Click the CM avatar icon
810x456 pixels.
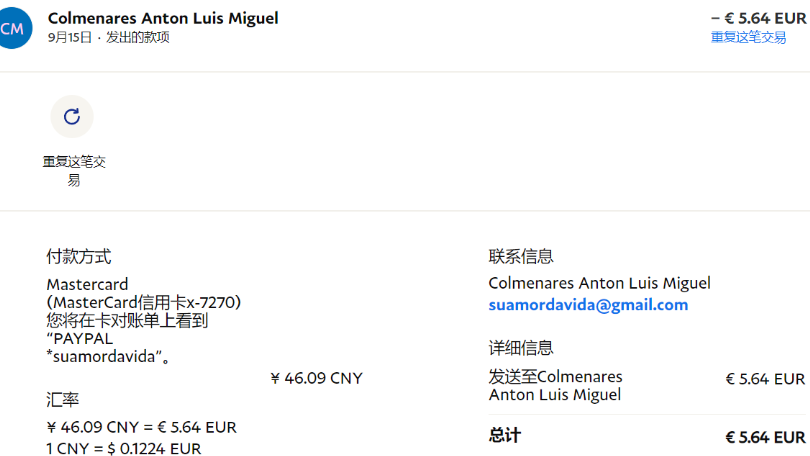12,28
